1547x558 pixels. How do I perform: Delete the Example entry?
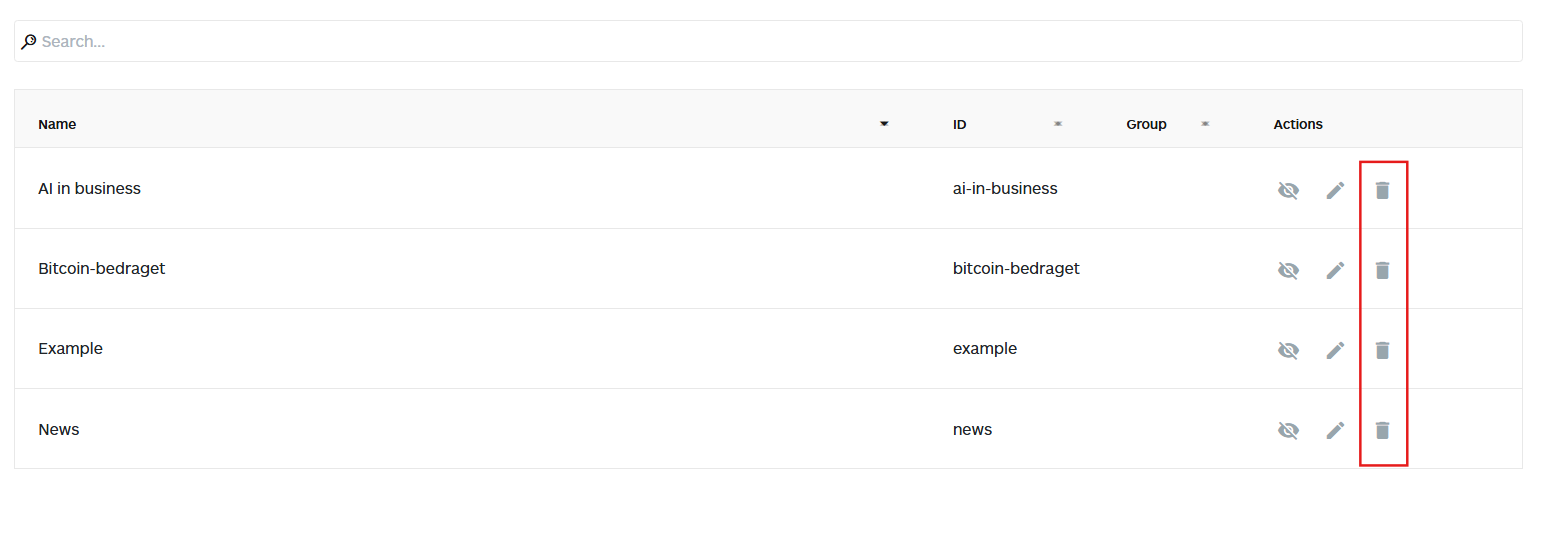[x=1382, y=350]
